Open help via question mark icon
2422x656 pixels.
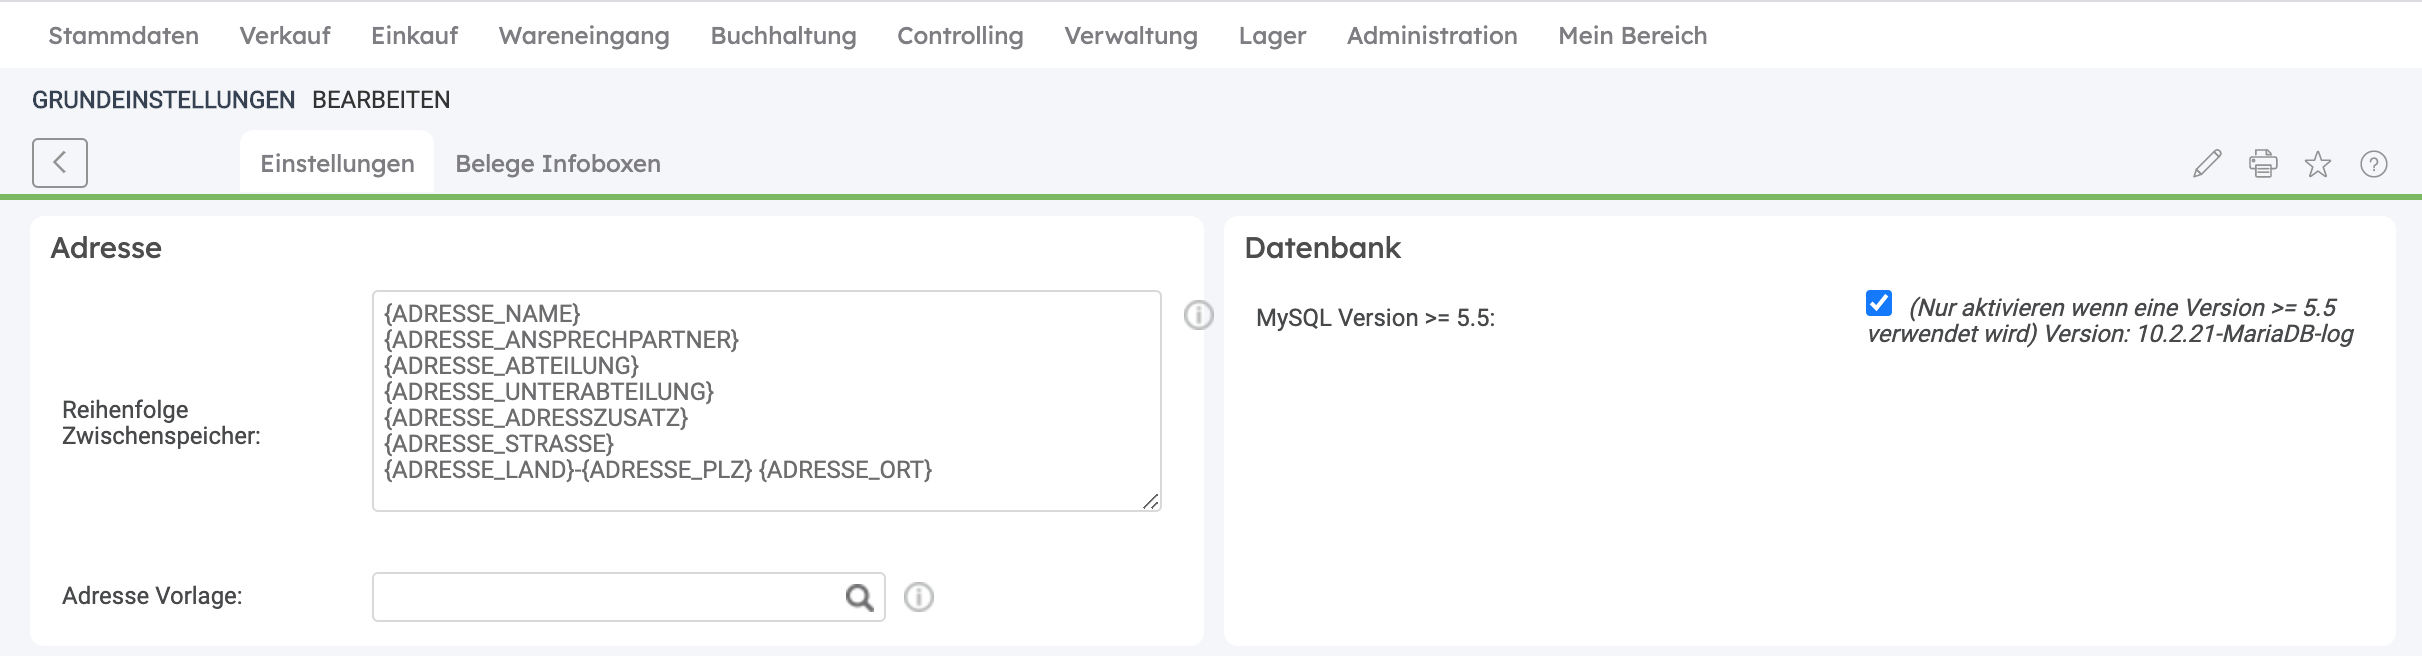(x=2374, y=164)
